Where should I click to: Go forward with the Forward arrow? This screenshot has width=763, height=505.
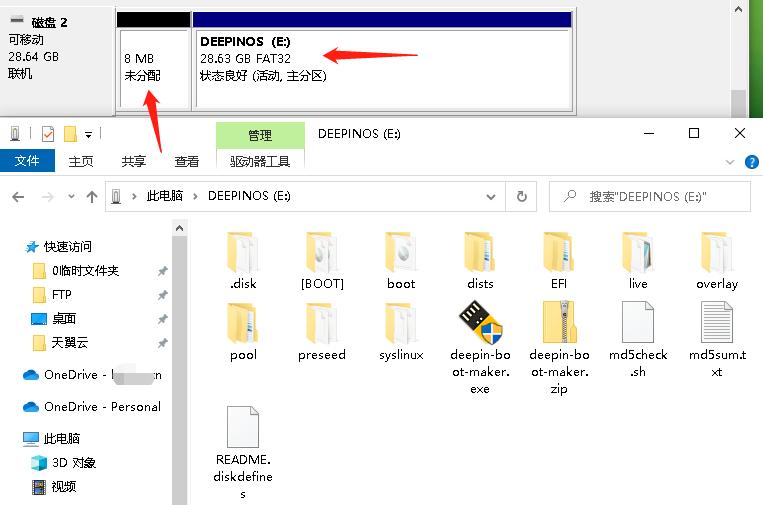tap(48, 197)
